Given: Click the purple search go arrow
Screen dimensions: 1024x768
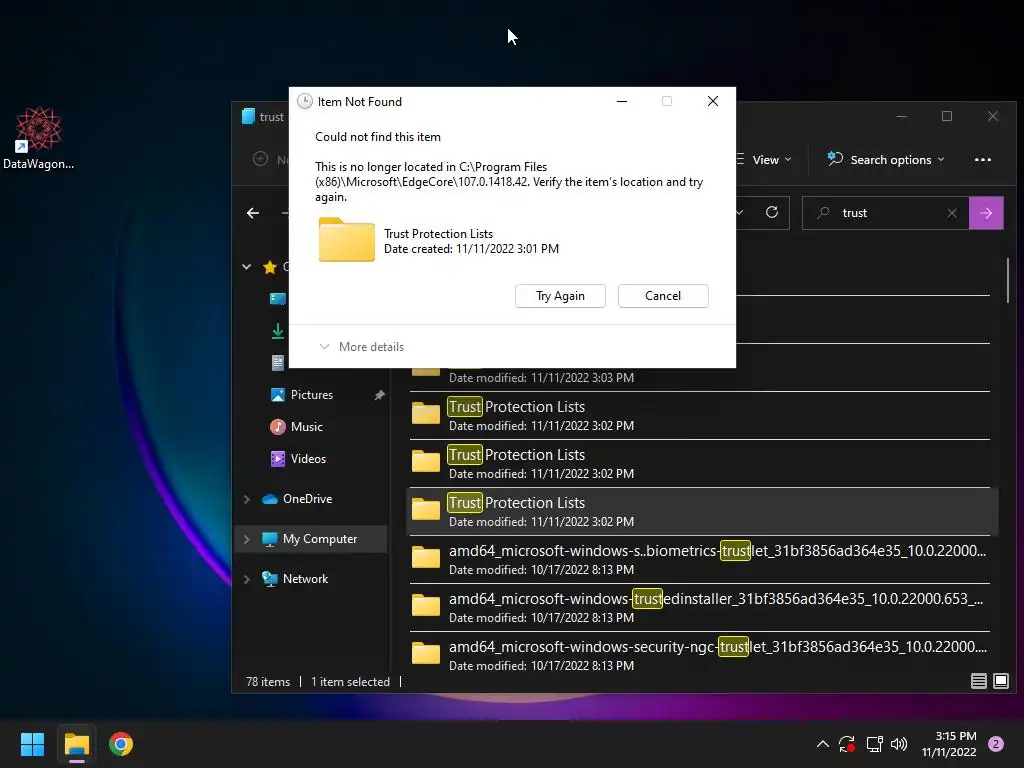Looking at the screenshot, I should coord(986,213).
